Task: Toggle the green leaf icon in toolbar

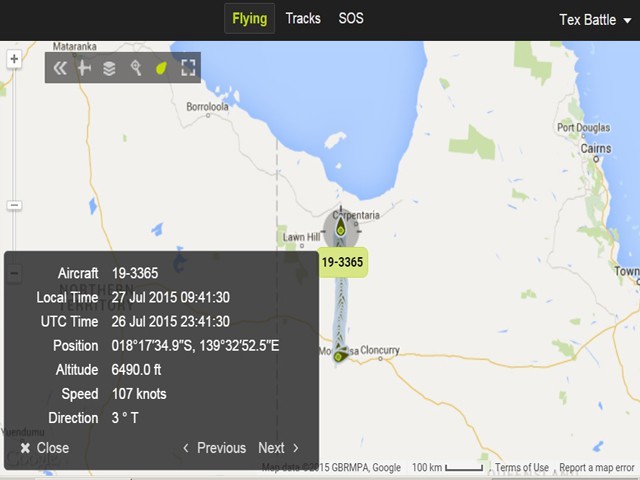Action: pos(160,68)
